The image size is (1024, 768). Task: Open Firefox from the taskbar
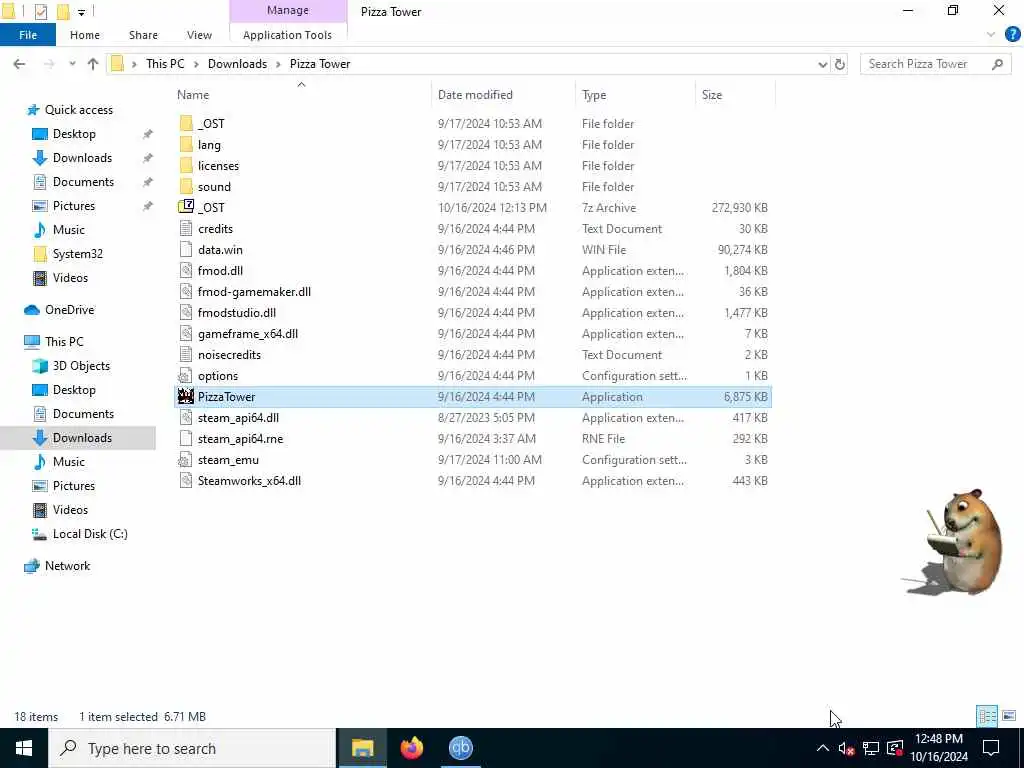411,748
